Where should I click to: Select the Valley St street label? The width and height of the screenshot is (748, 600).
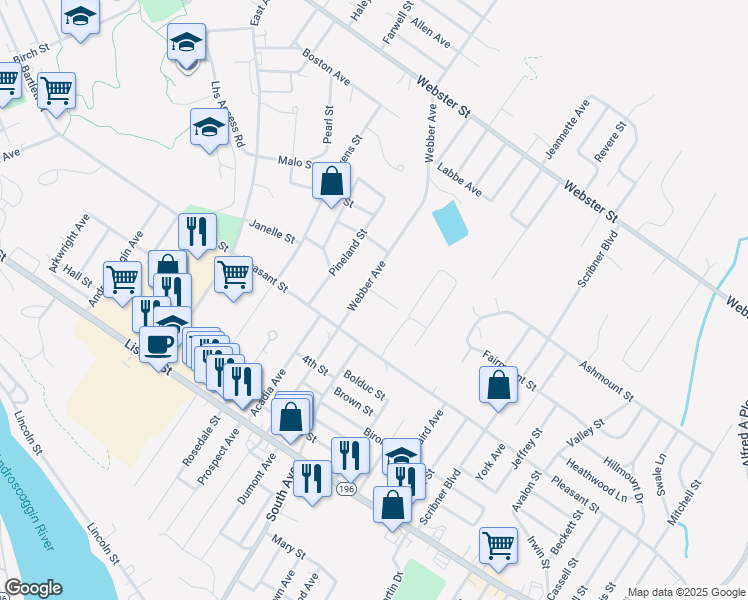pyautogui.click(x=585, y=433)
